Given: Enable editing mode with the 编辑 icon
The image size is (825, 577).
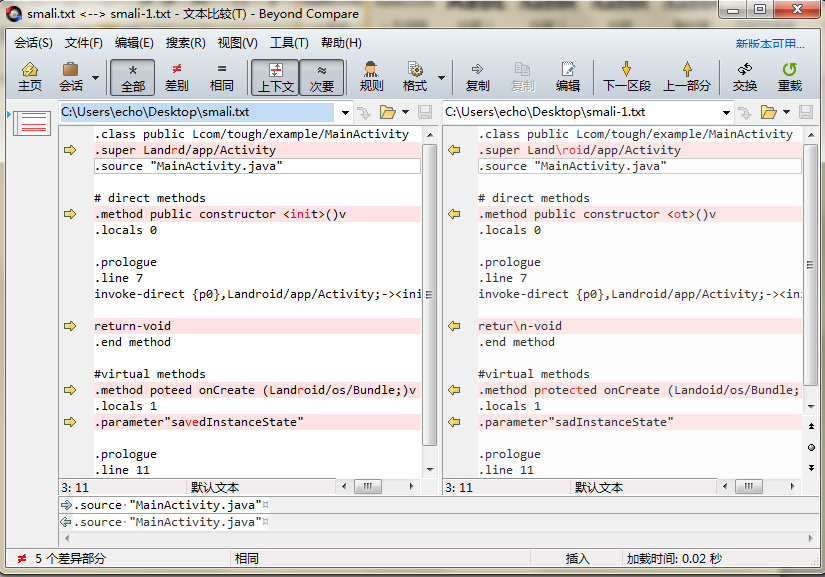Looking at the screenshot, I should (567, 77).
